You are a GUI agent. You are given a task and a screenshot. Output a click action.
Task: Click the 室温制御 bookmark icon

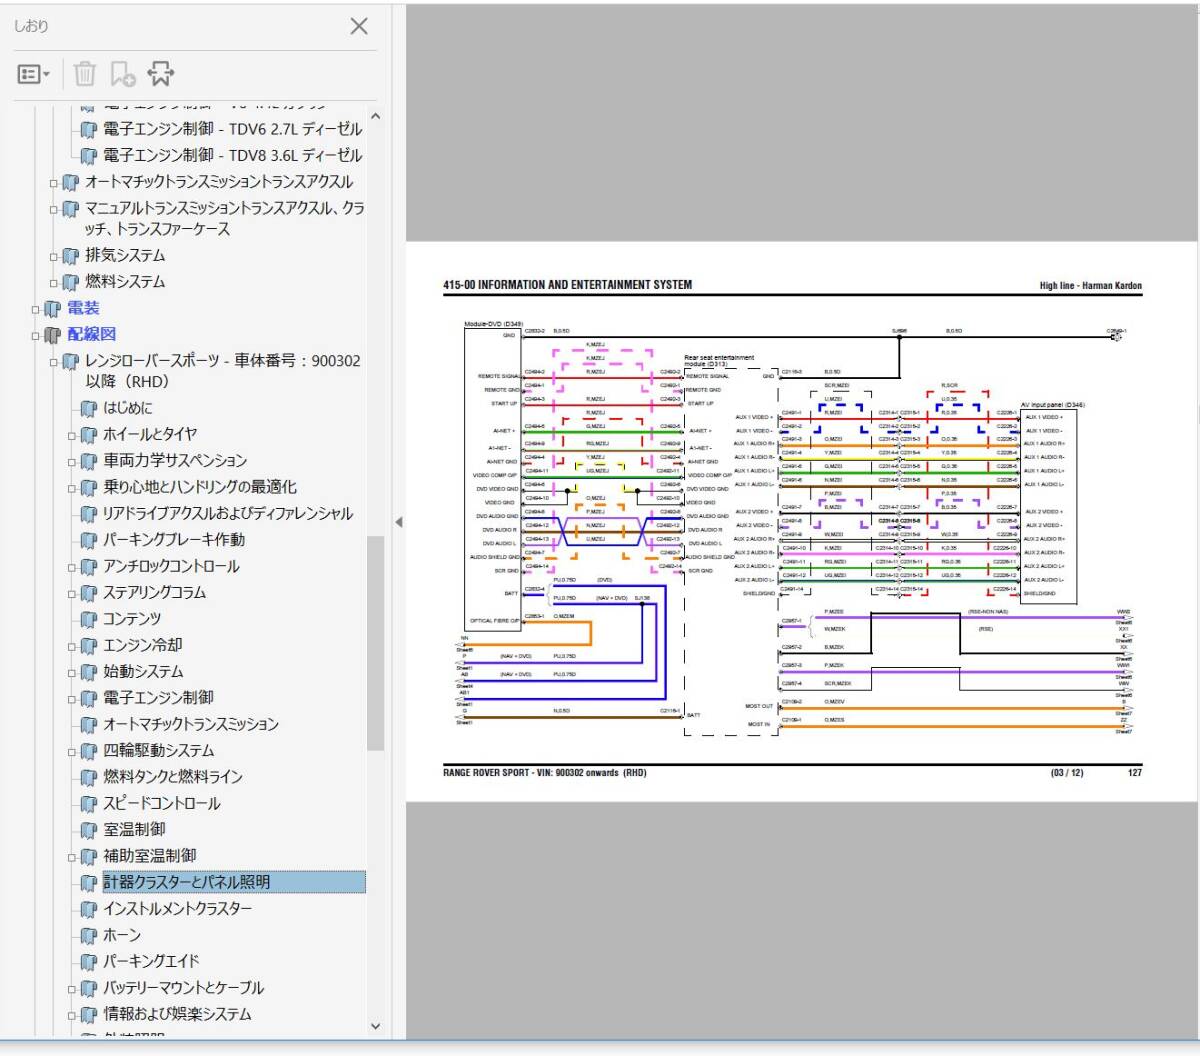coord(88,830)
